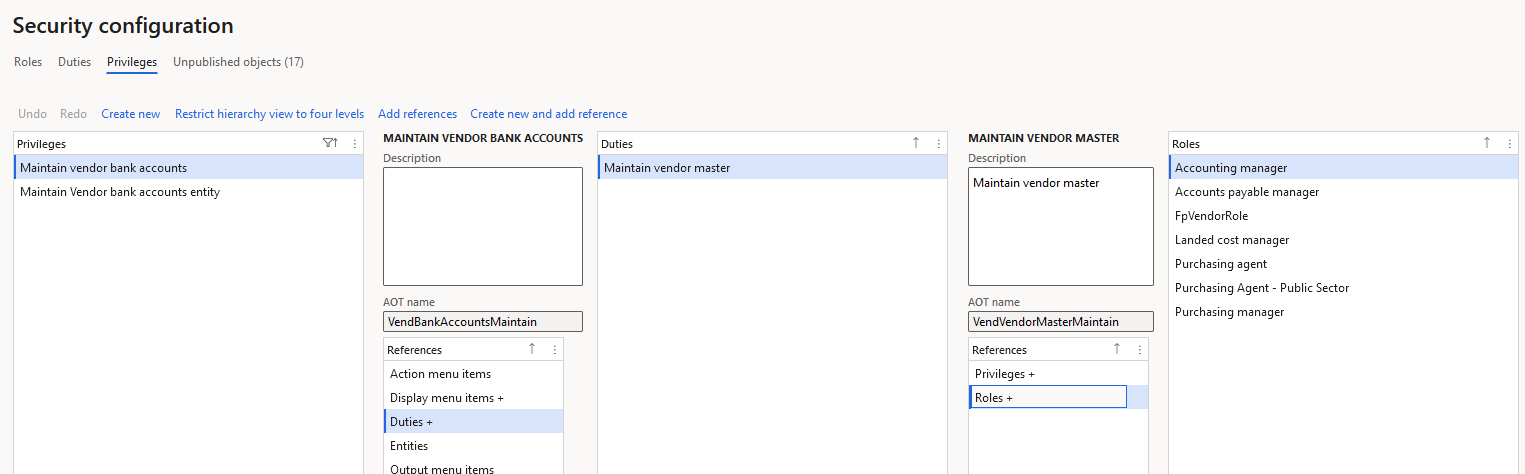Click Restrict hierarchy view to four levels

pyautogui.click(x=269, y=114)
